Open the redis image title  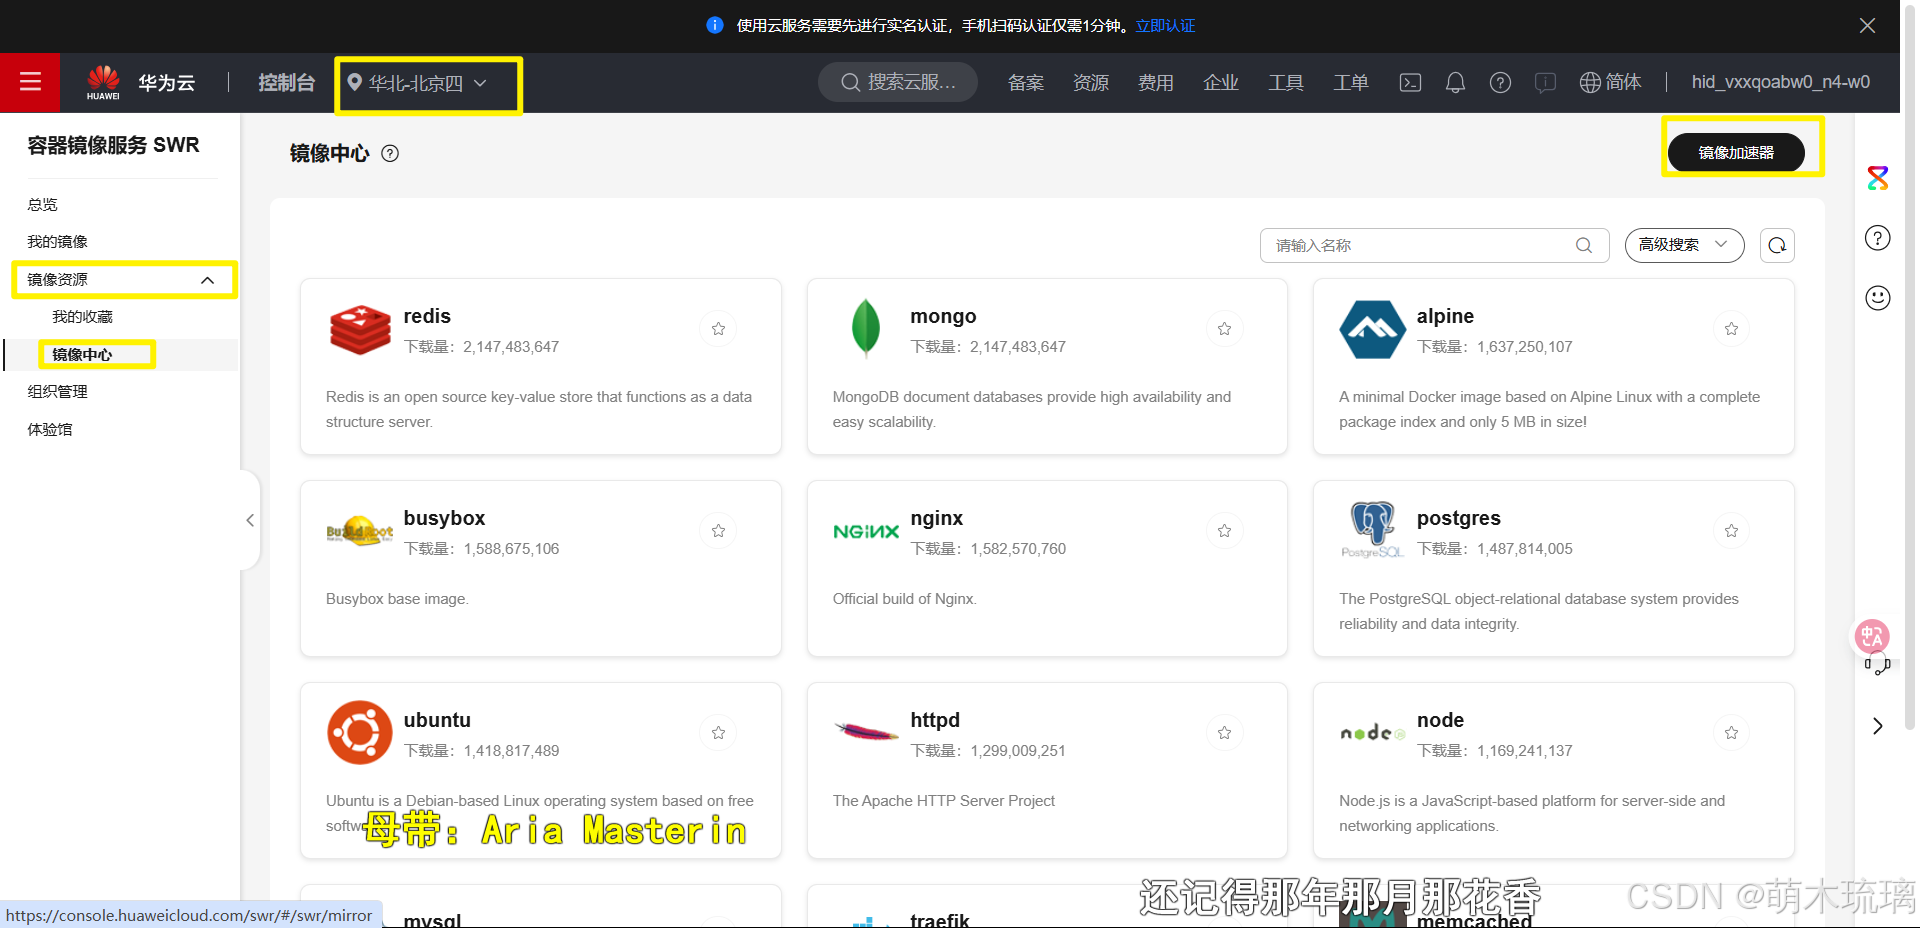[427, 316]
